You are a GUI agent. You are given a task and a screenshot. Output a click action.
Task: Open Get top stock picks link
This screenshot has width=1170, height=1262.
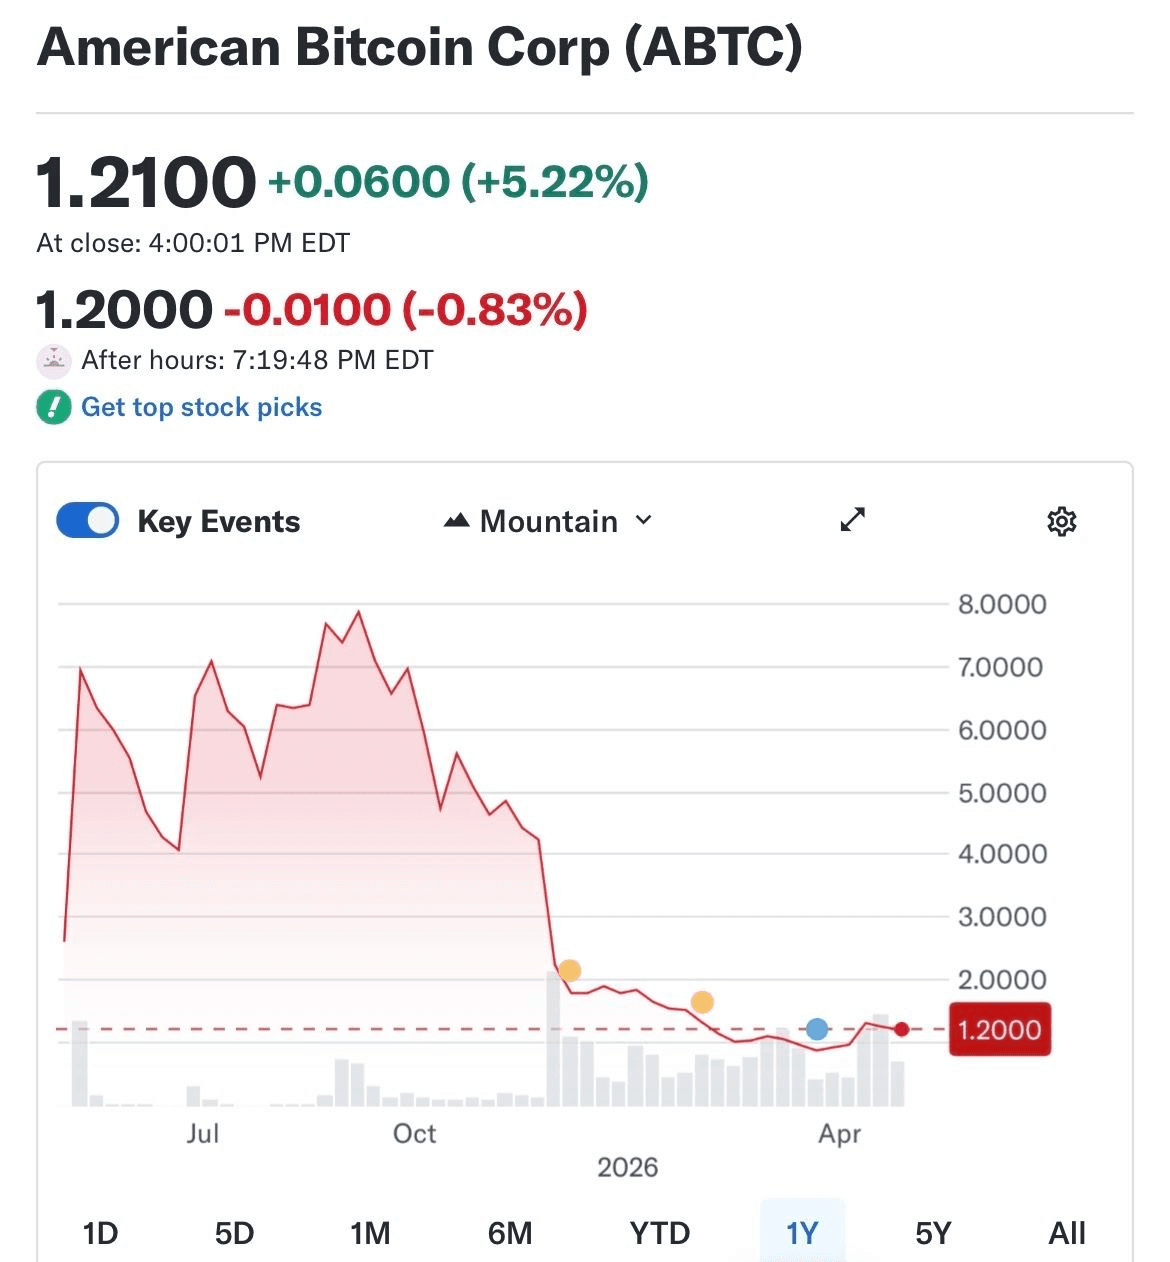point(201,407)
